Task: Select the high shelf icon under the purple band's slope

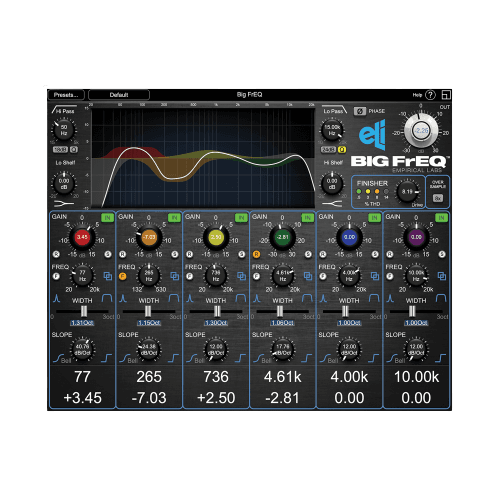Action: tap(441, 358)
